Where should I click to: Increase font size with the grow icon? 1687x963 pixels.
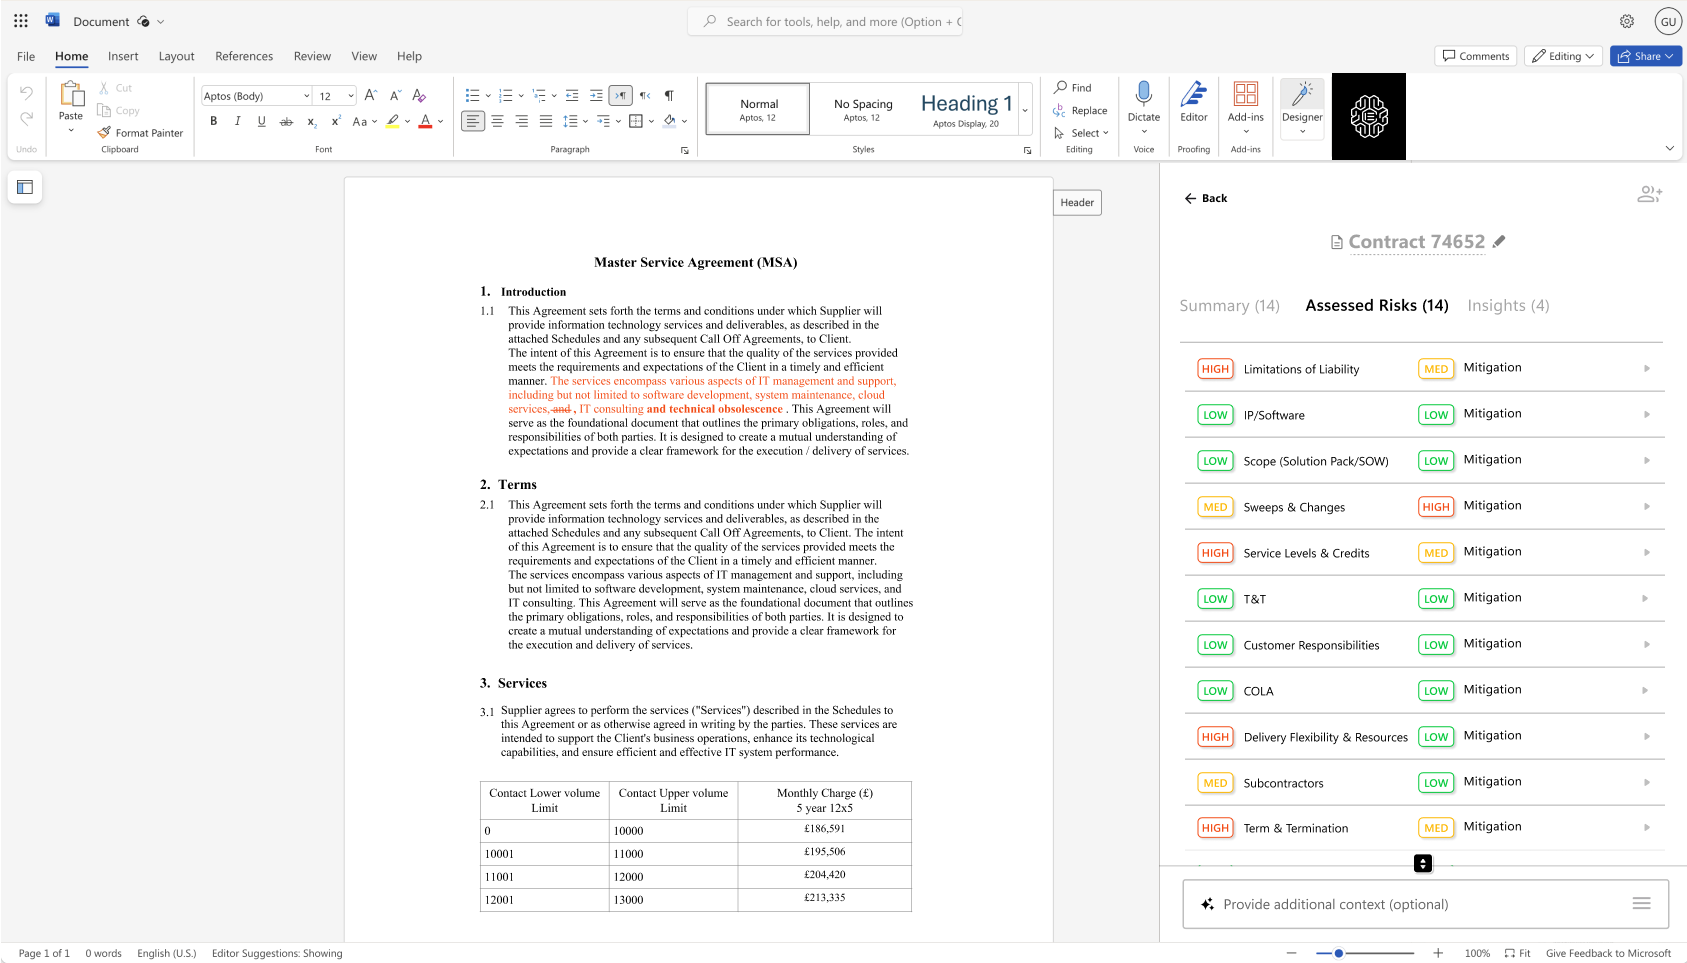click(371, 96)
